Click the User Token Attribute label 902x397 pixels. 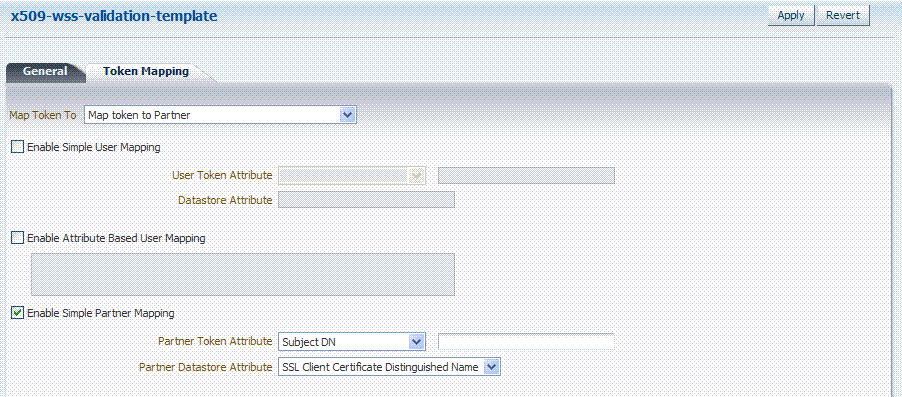pyautogui.click(x=222, y=175)
